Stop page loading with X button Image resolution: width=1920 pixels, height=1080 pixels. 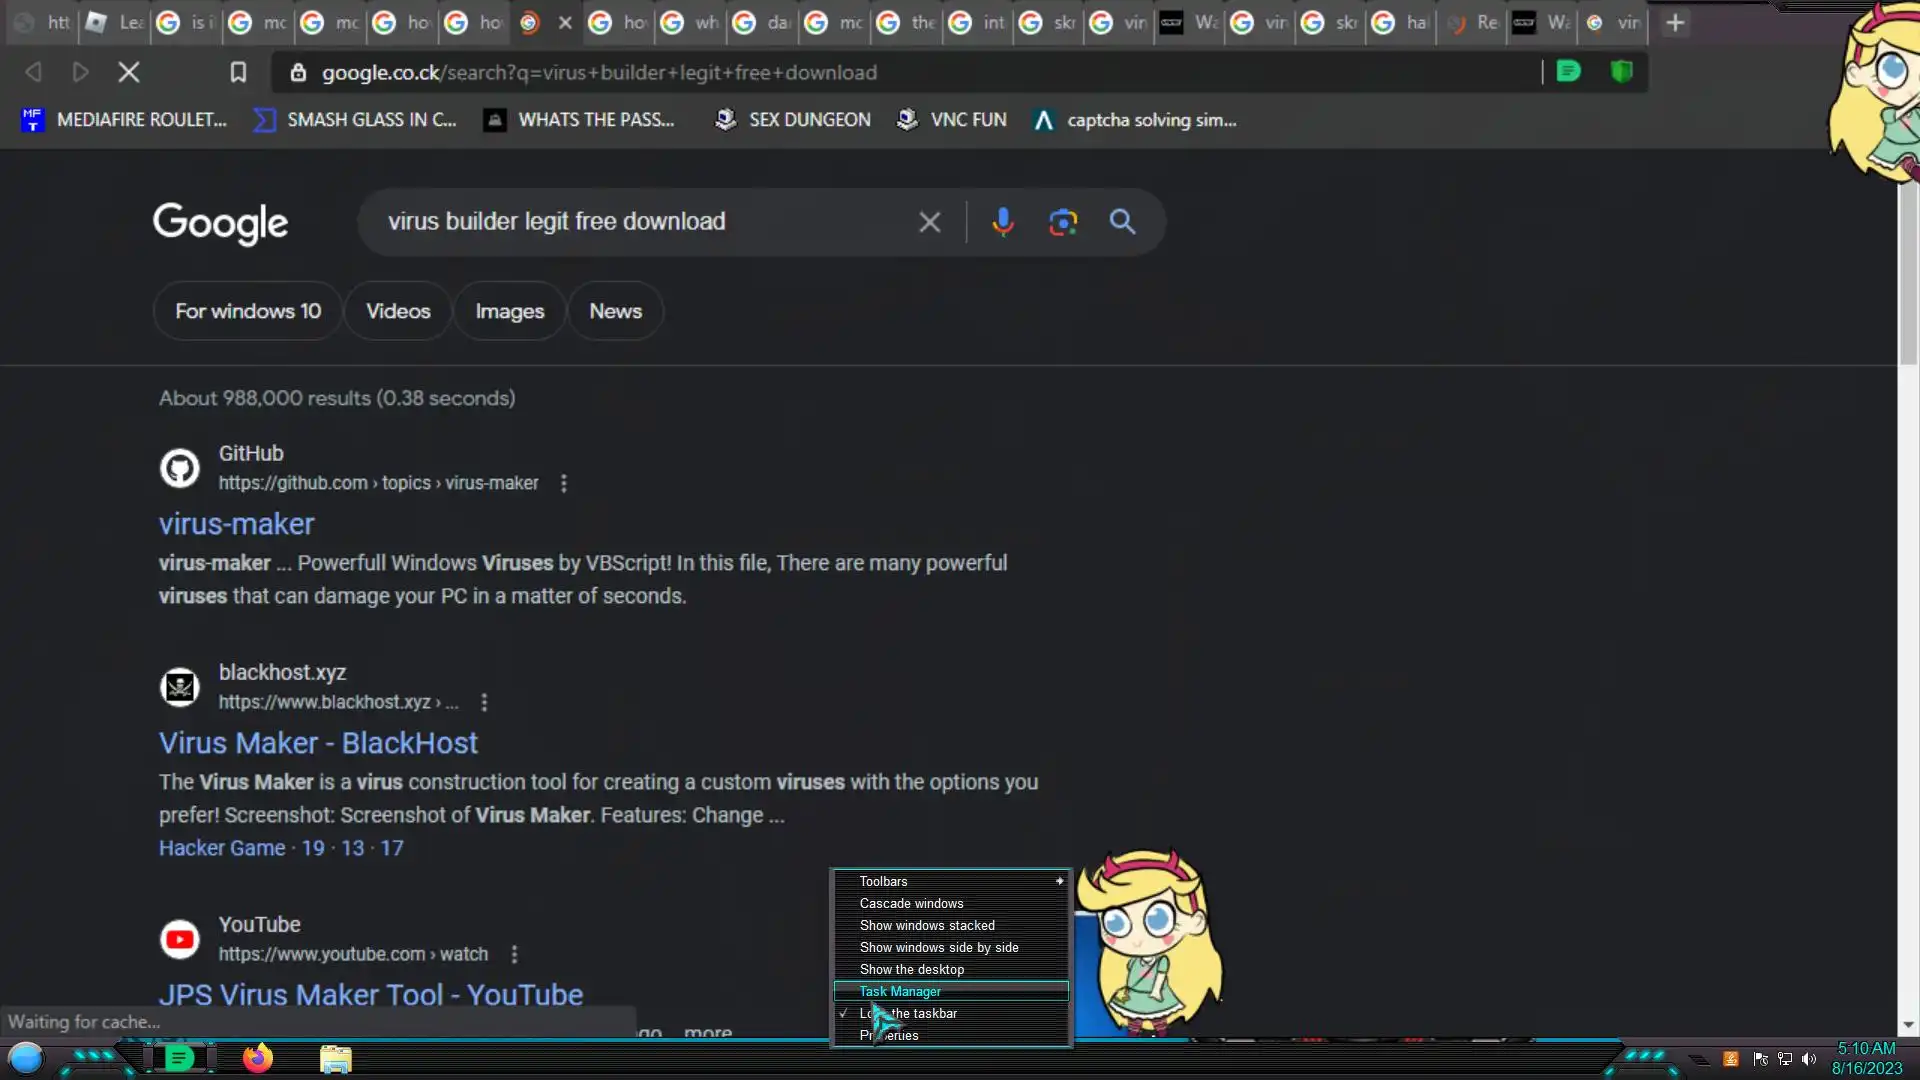(129, 72)
